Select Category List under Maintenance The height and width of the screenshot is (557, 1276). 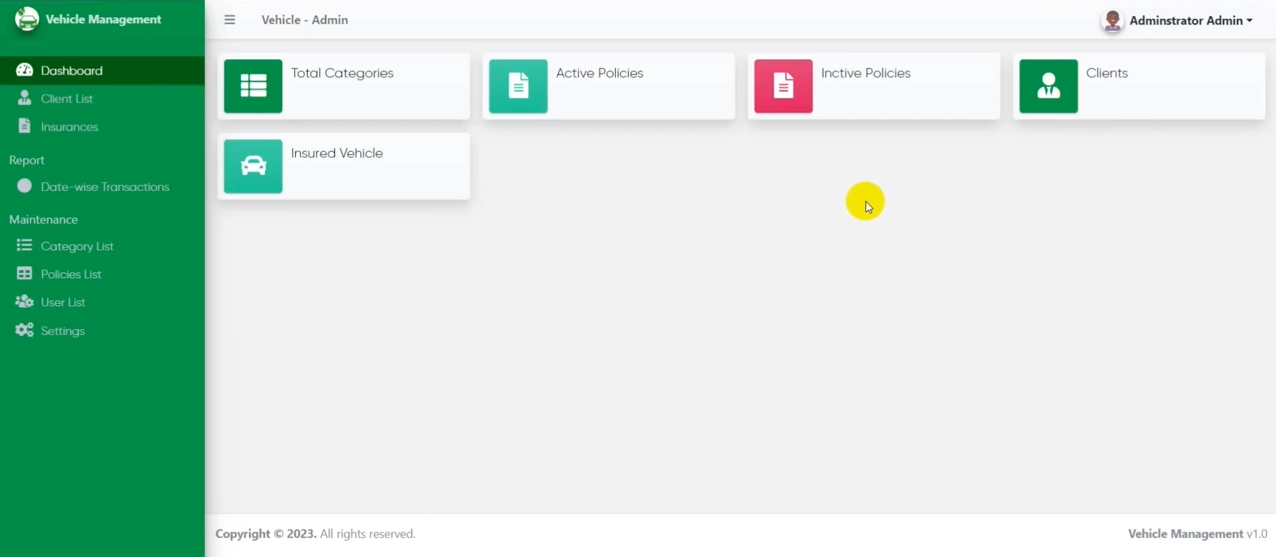77,246
